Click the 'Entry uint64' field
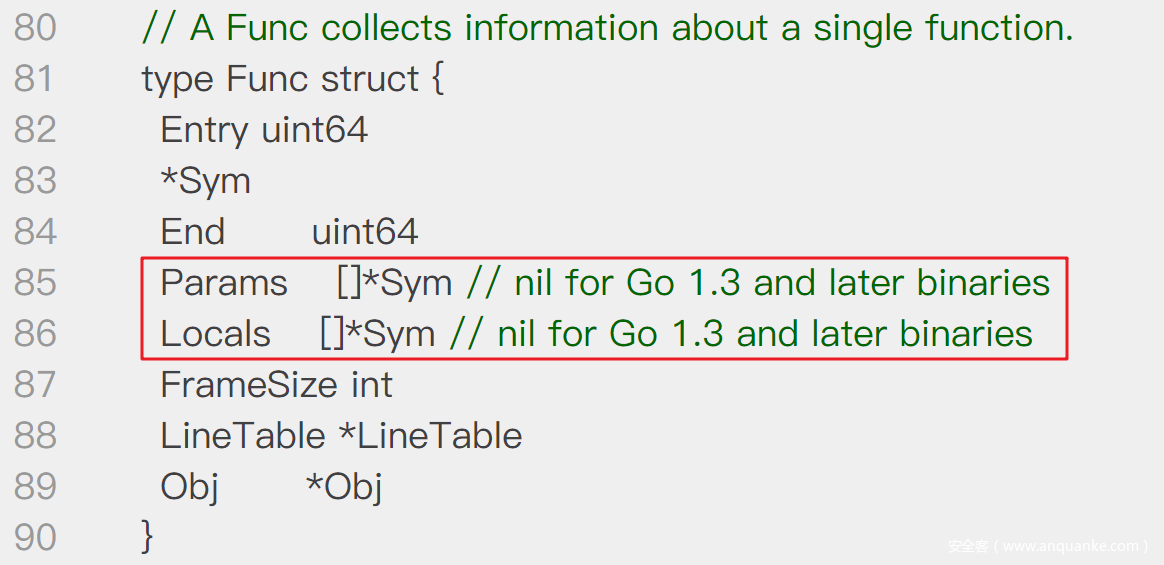1164x565 pixels. click(x=264, y=131)
